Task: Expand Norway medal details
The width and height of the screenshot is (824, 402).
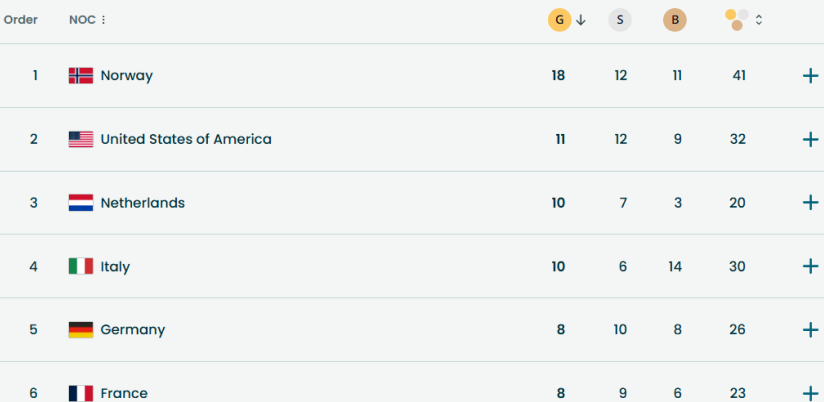Action: [x=810, y=76]
